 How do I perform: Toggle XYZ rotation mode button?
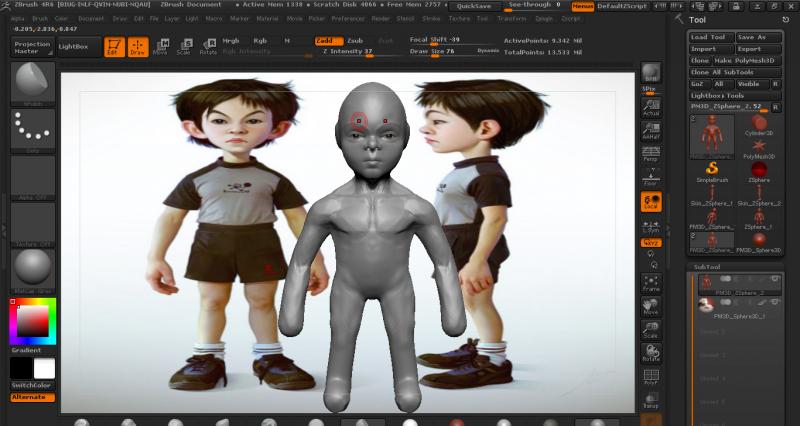[x=651, y=243]
